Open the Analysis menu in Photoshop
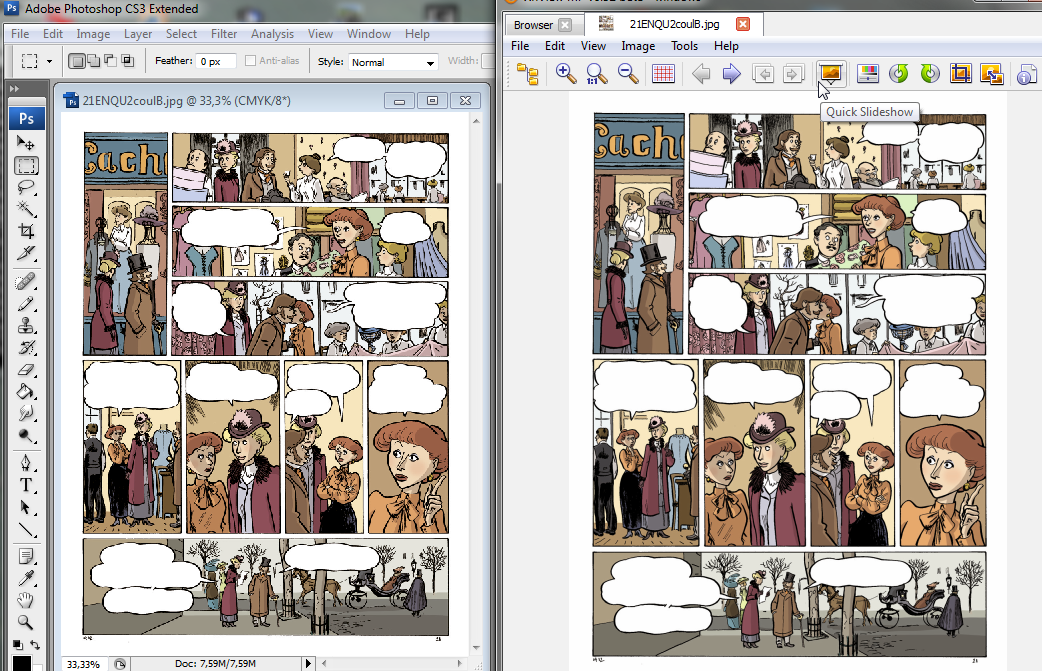Image resolution: width=1042 pixels, height=671 pixels. (272, 34)
